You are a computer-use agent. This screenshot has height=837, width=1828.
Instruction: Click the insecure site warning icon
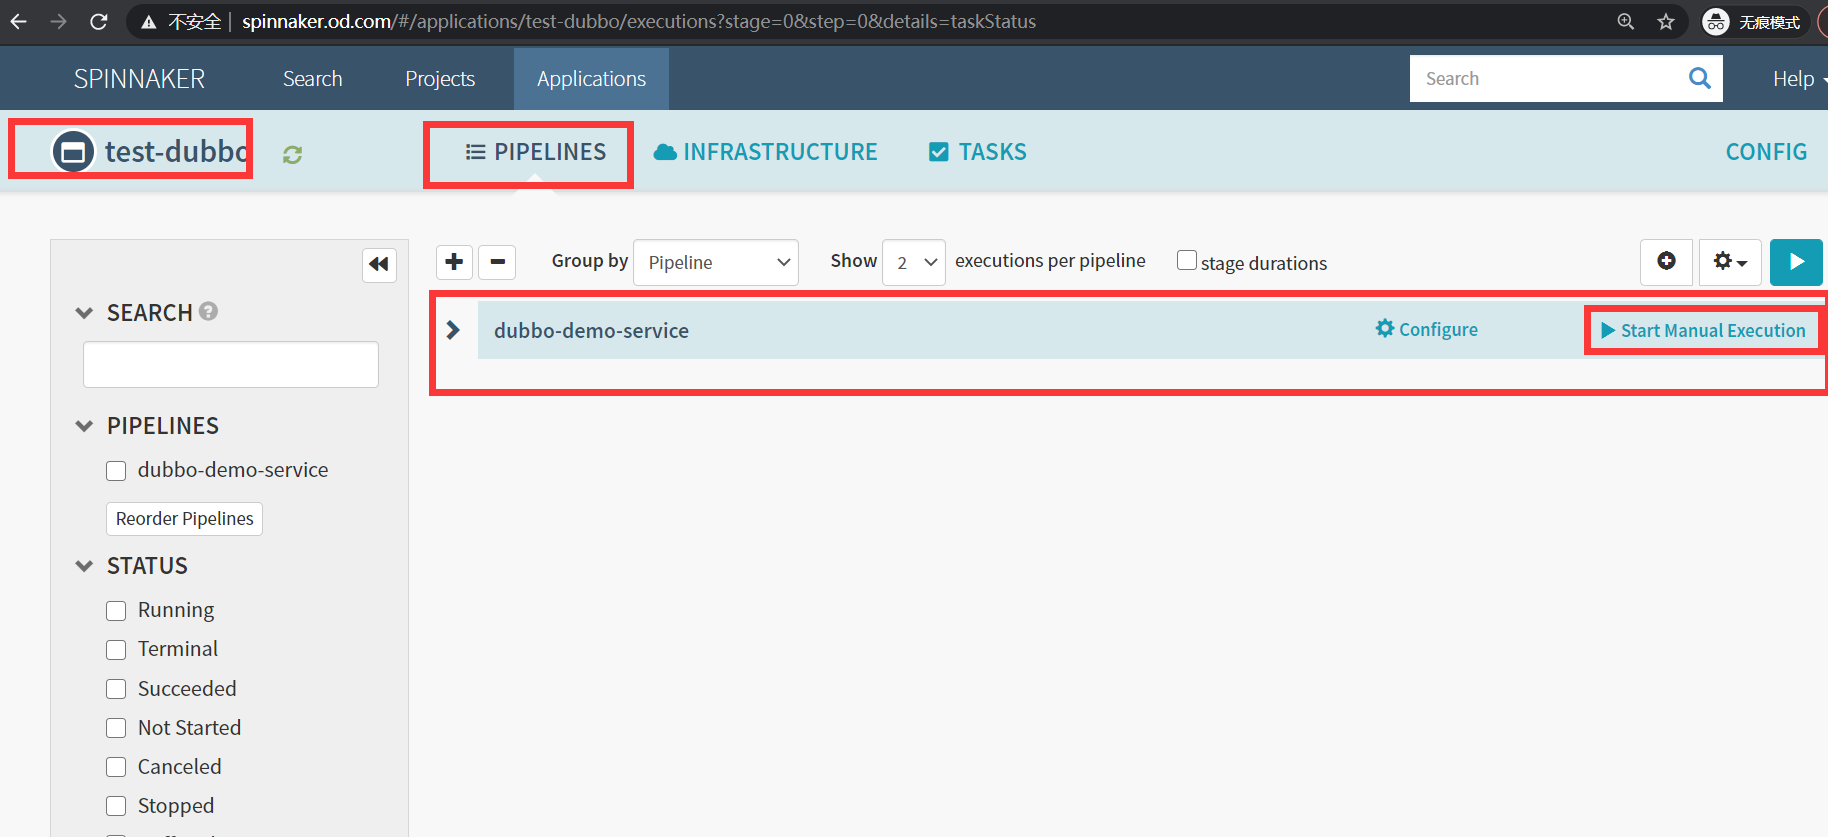pos(149,22)
